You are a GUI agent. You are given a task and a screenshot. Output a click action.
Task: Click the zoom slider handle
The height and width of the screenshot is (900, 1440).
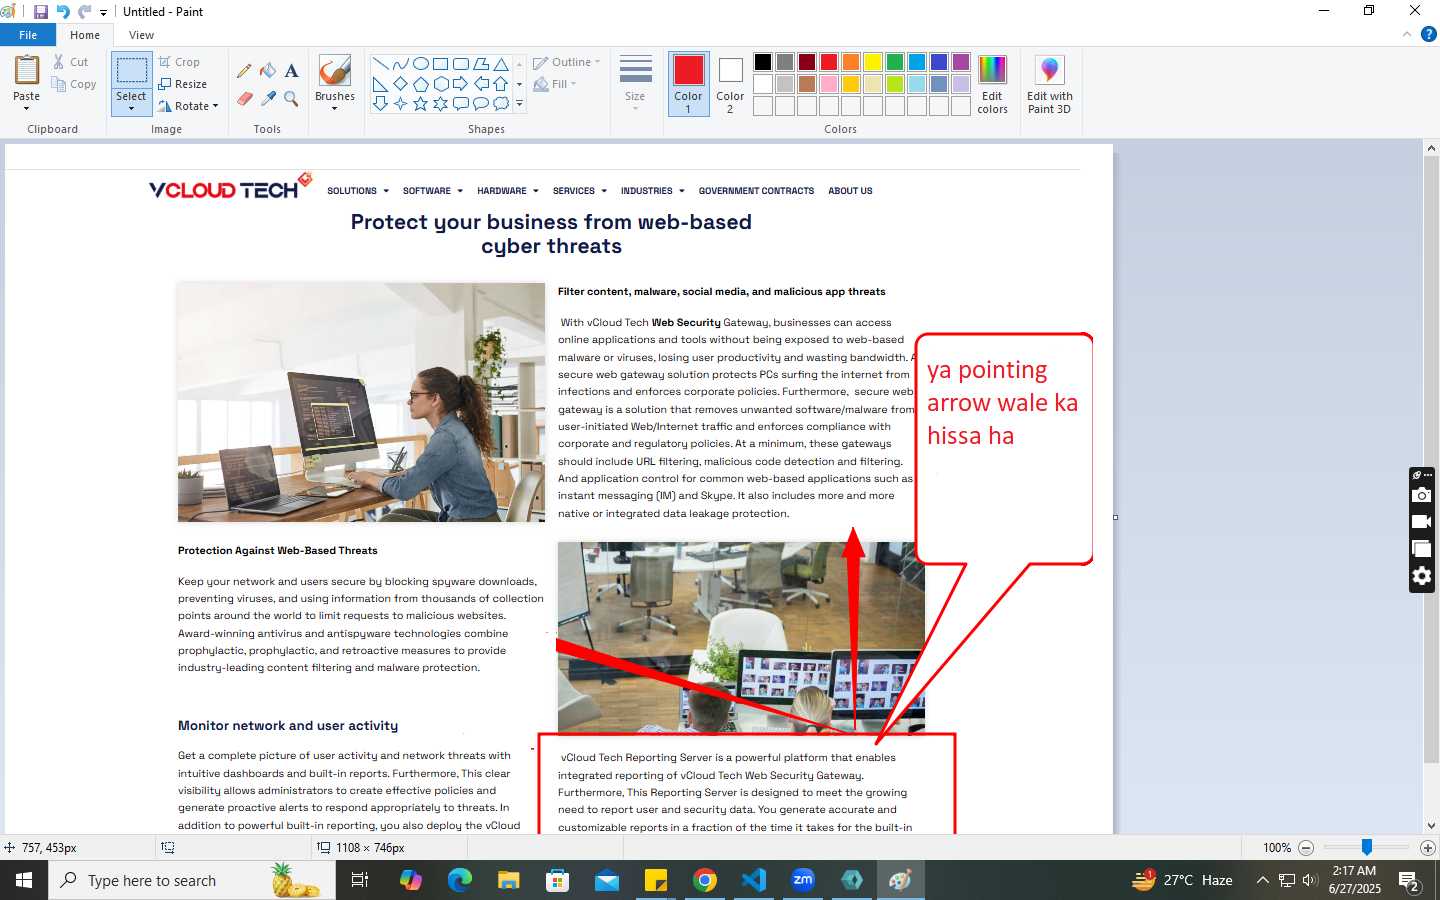[1367, 847]
